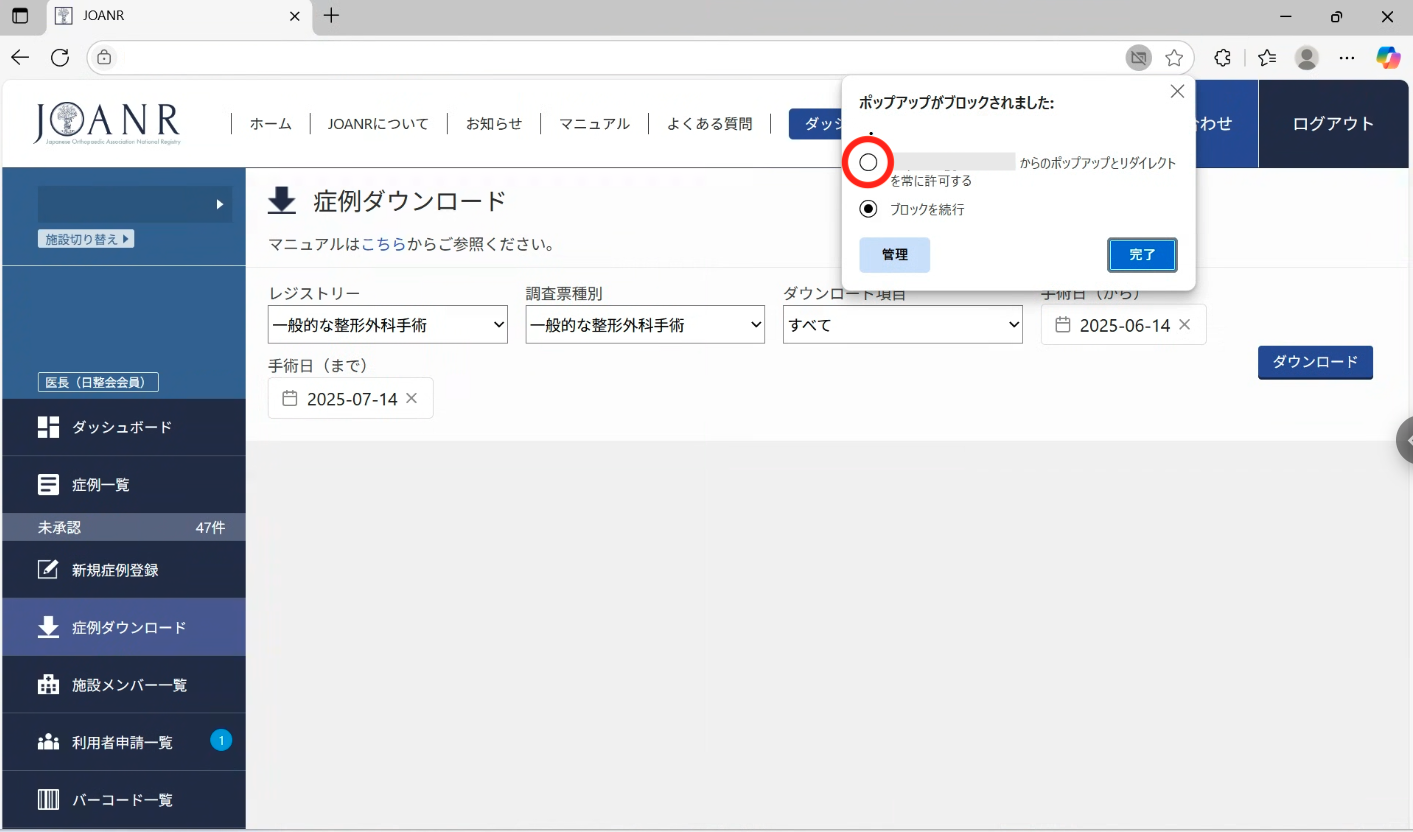This screenshot has height=832, width=1413.
Task: Open Copilot from the browser toolbar
Action: 1389,57
